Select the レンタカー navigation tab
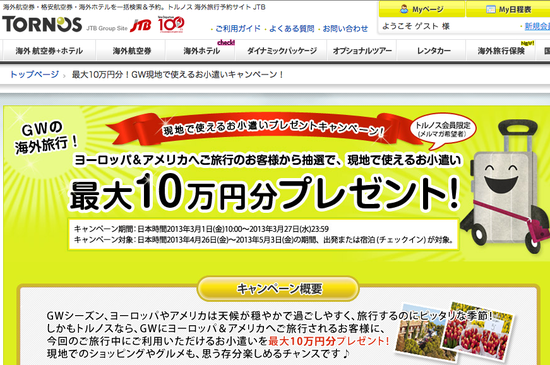550x365 pixels. click(x=433, y=50)
